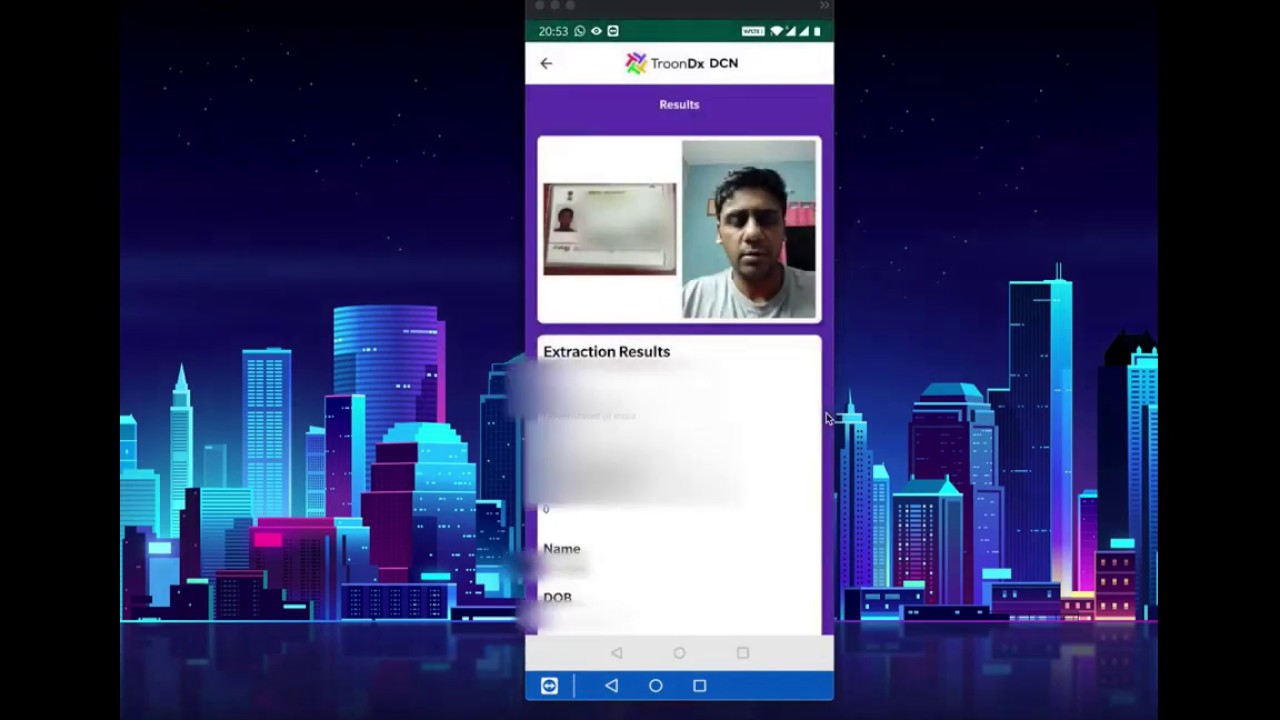Select the Extraction Results heading

[606, 352]
